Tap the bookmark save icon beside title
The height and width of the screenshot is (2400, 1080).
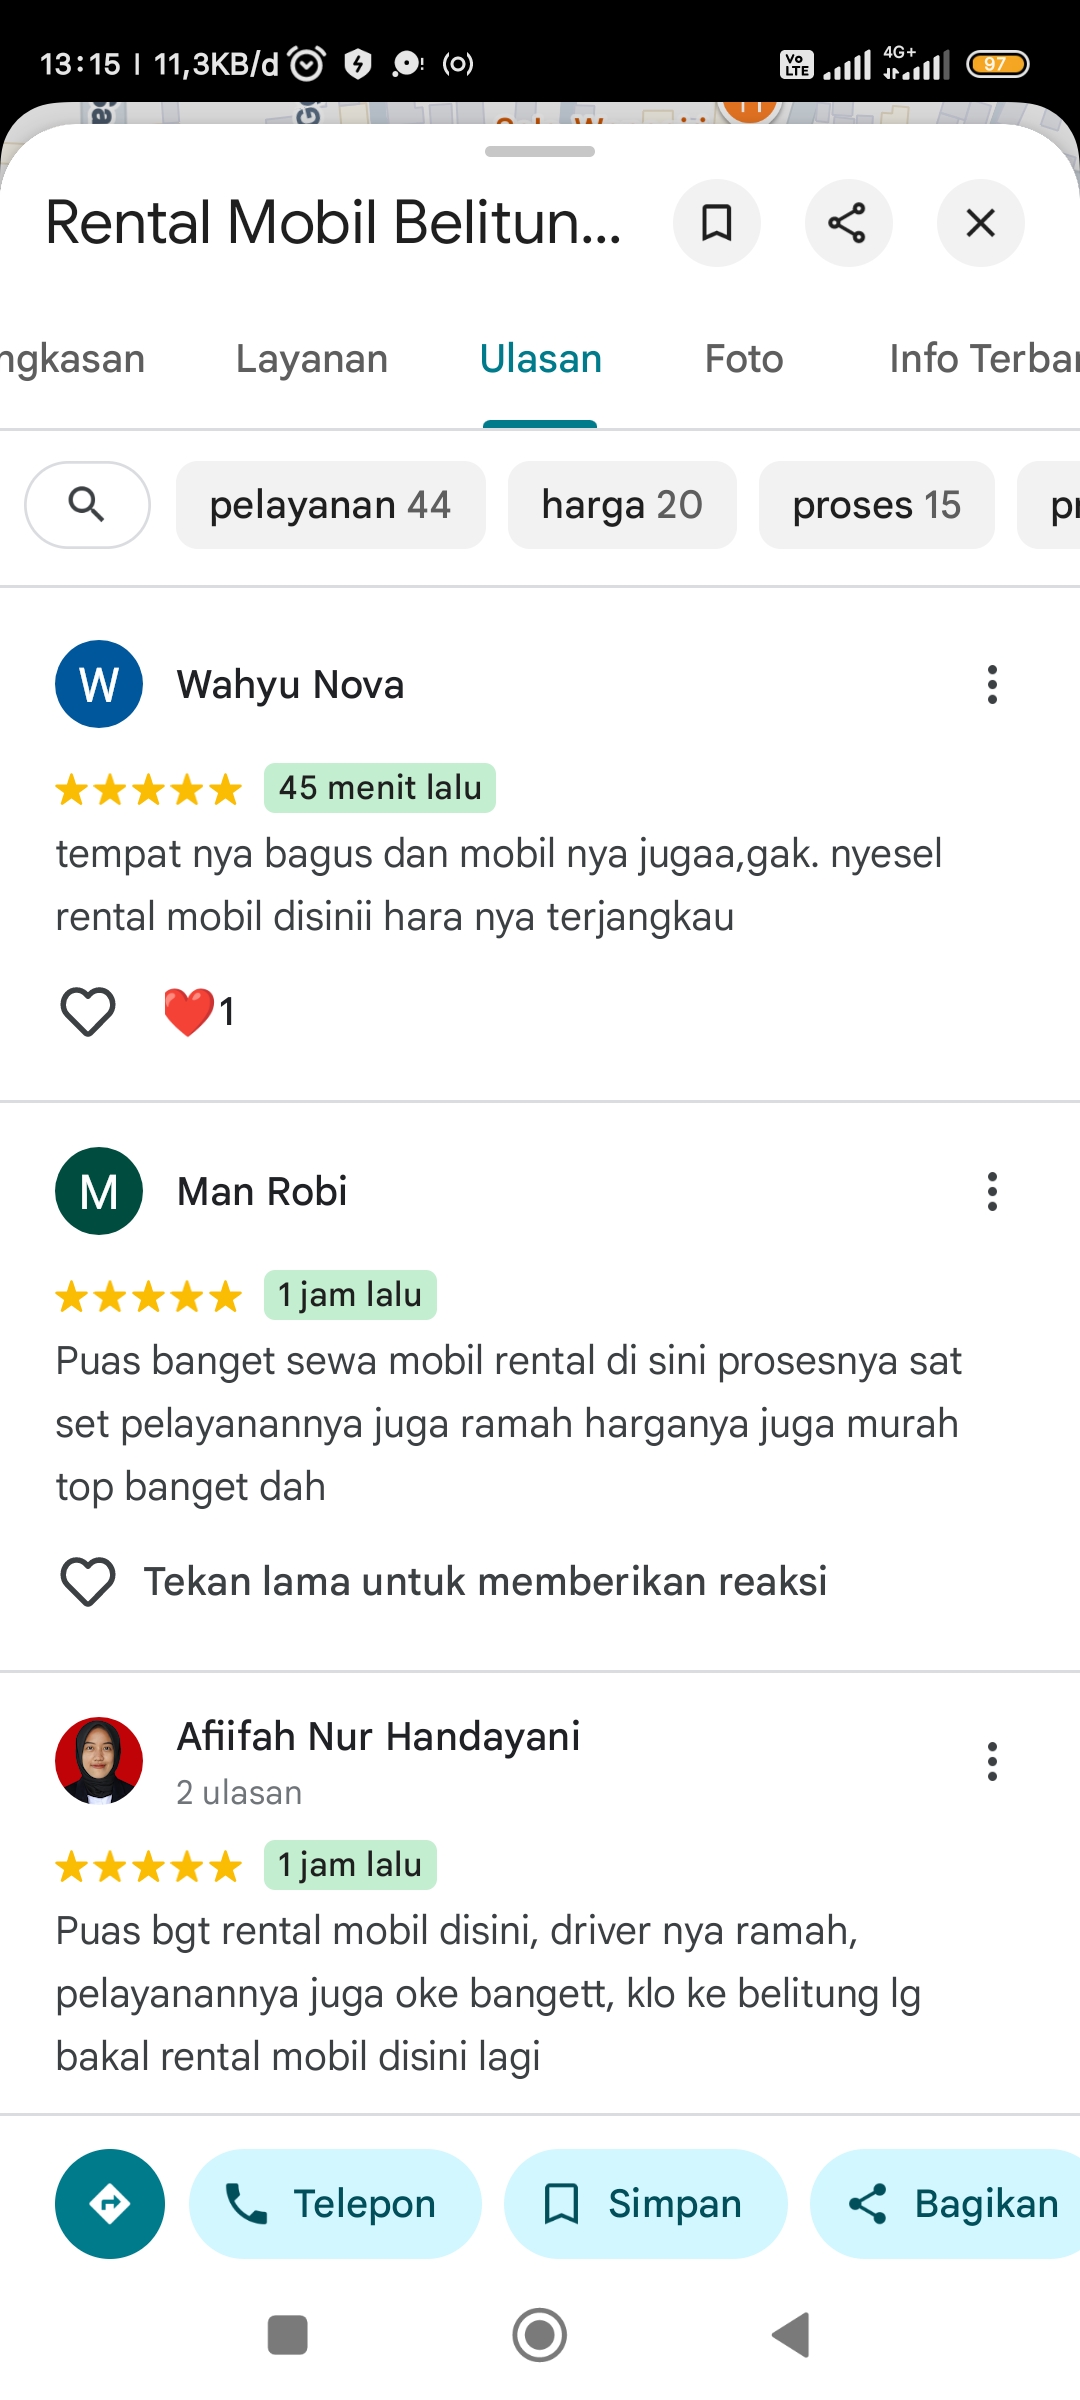tap(716, 223)
